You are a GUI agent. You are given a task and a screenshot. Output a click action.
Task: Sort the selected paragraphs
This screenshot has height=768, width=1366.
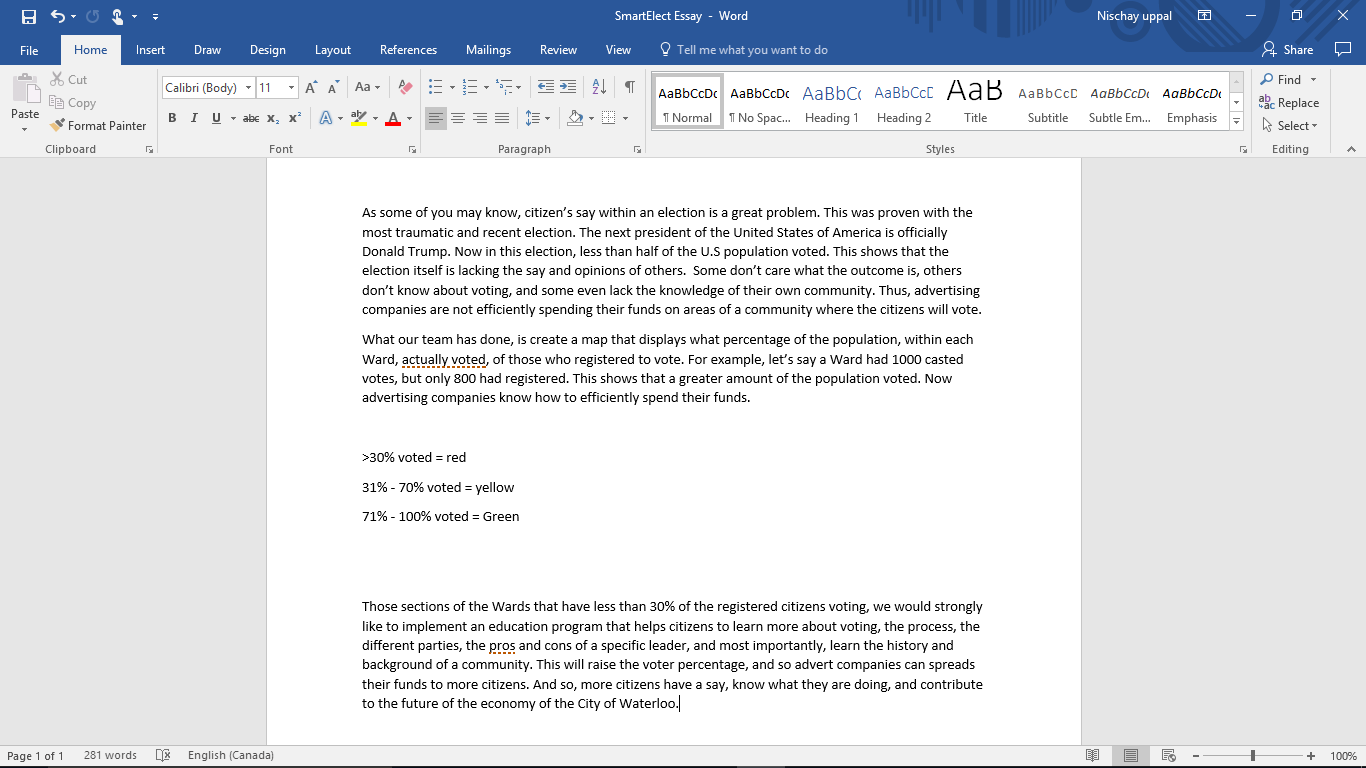click(x=599, y=88)
